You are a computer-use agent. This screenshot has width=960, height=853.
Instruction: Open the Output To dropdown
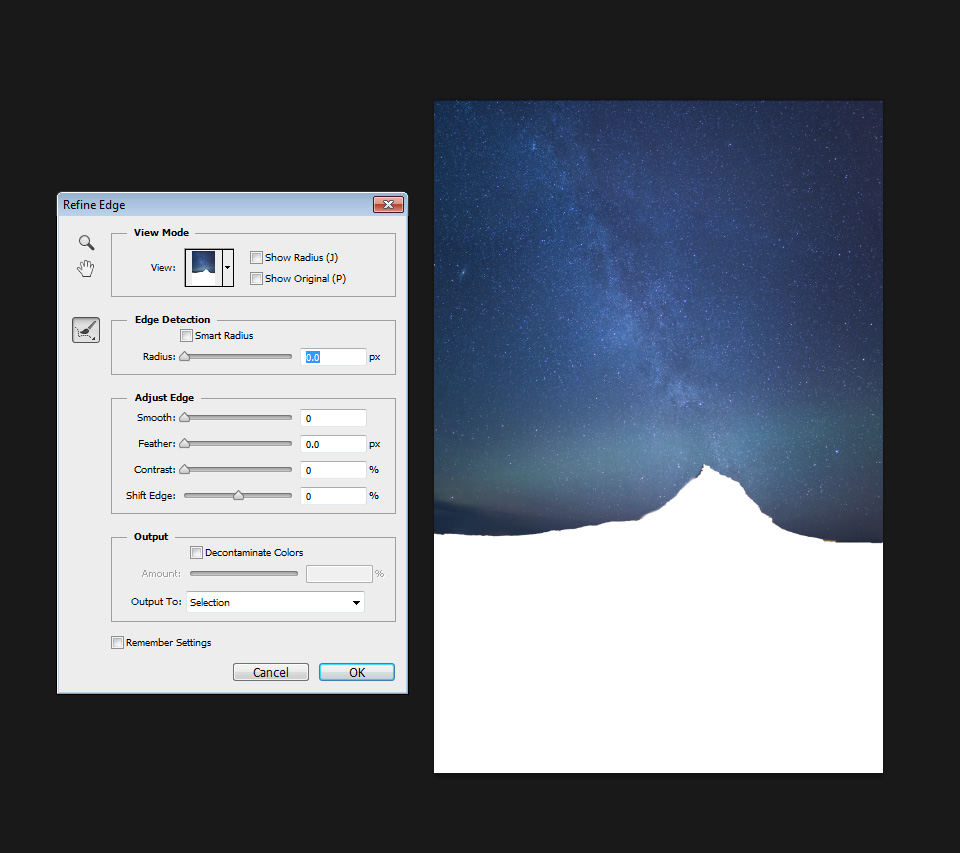[x=275, y=602]
